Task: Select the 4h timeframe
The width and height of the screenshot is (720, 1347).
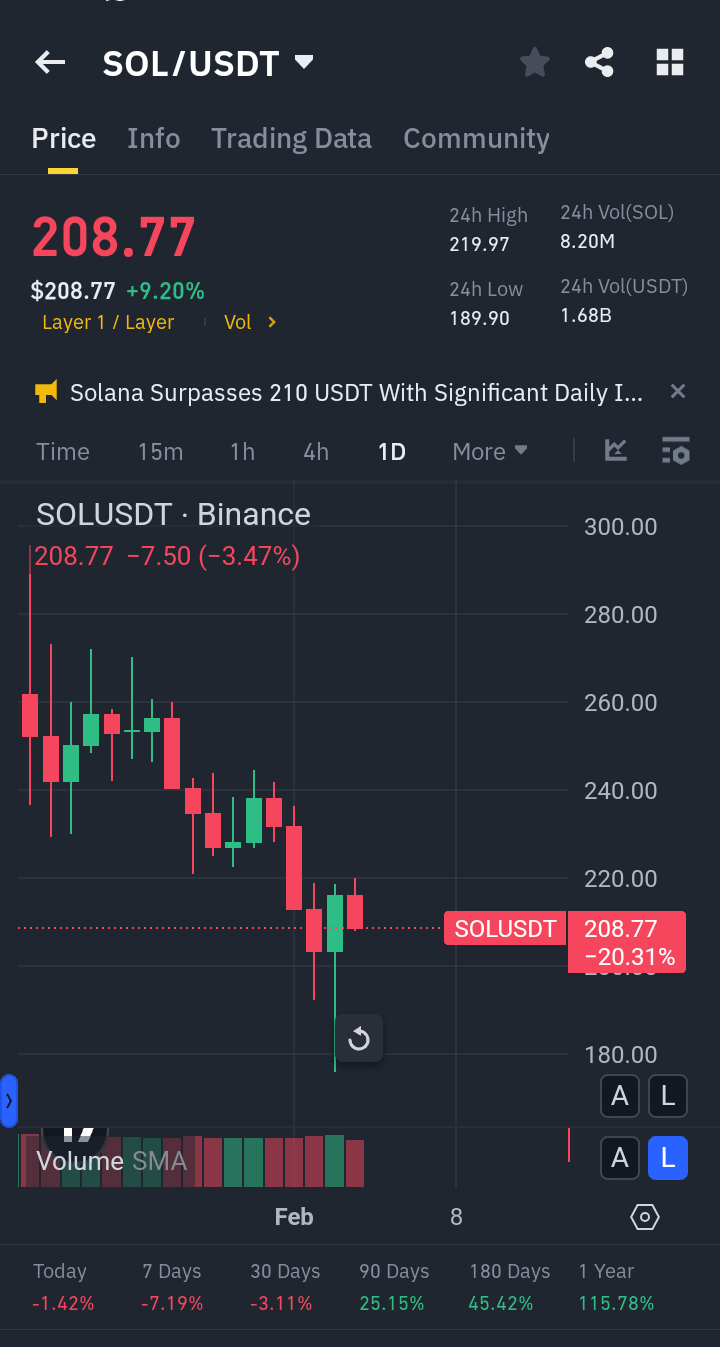Action: (x=316, y=452)
